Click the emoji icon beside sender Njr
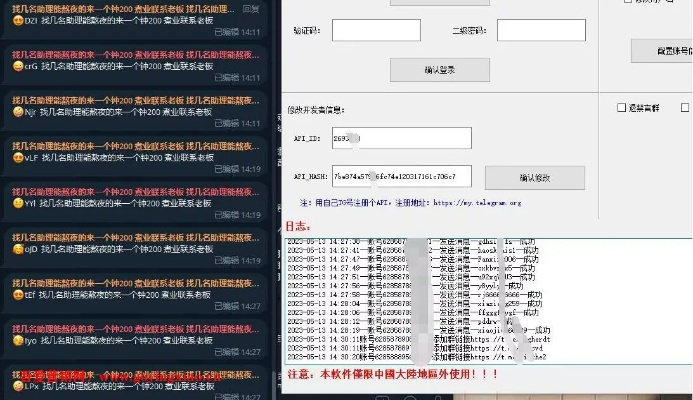 coord(18,113)
